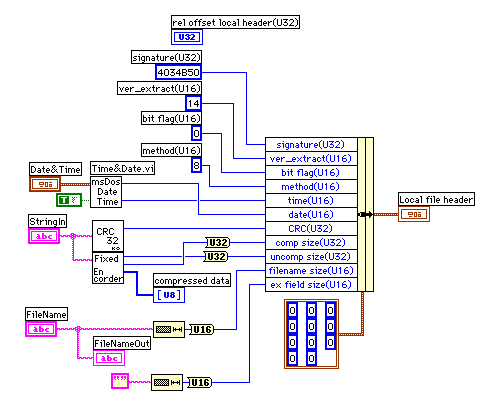Select CRC(U32) element in the bundle node
Screen dimensions: 494x412
(x=311, y=229)
